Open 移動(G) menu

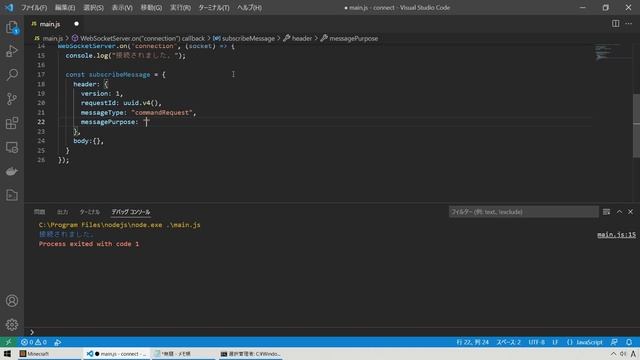[x=151, y=8]
